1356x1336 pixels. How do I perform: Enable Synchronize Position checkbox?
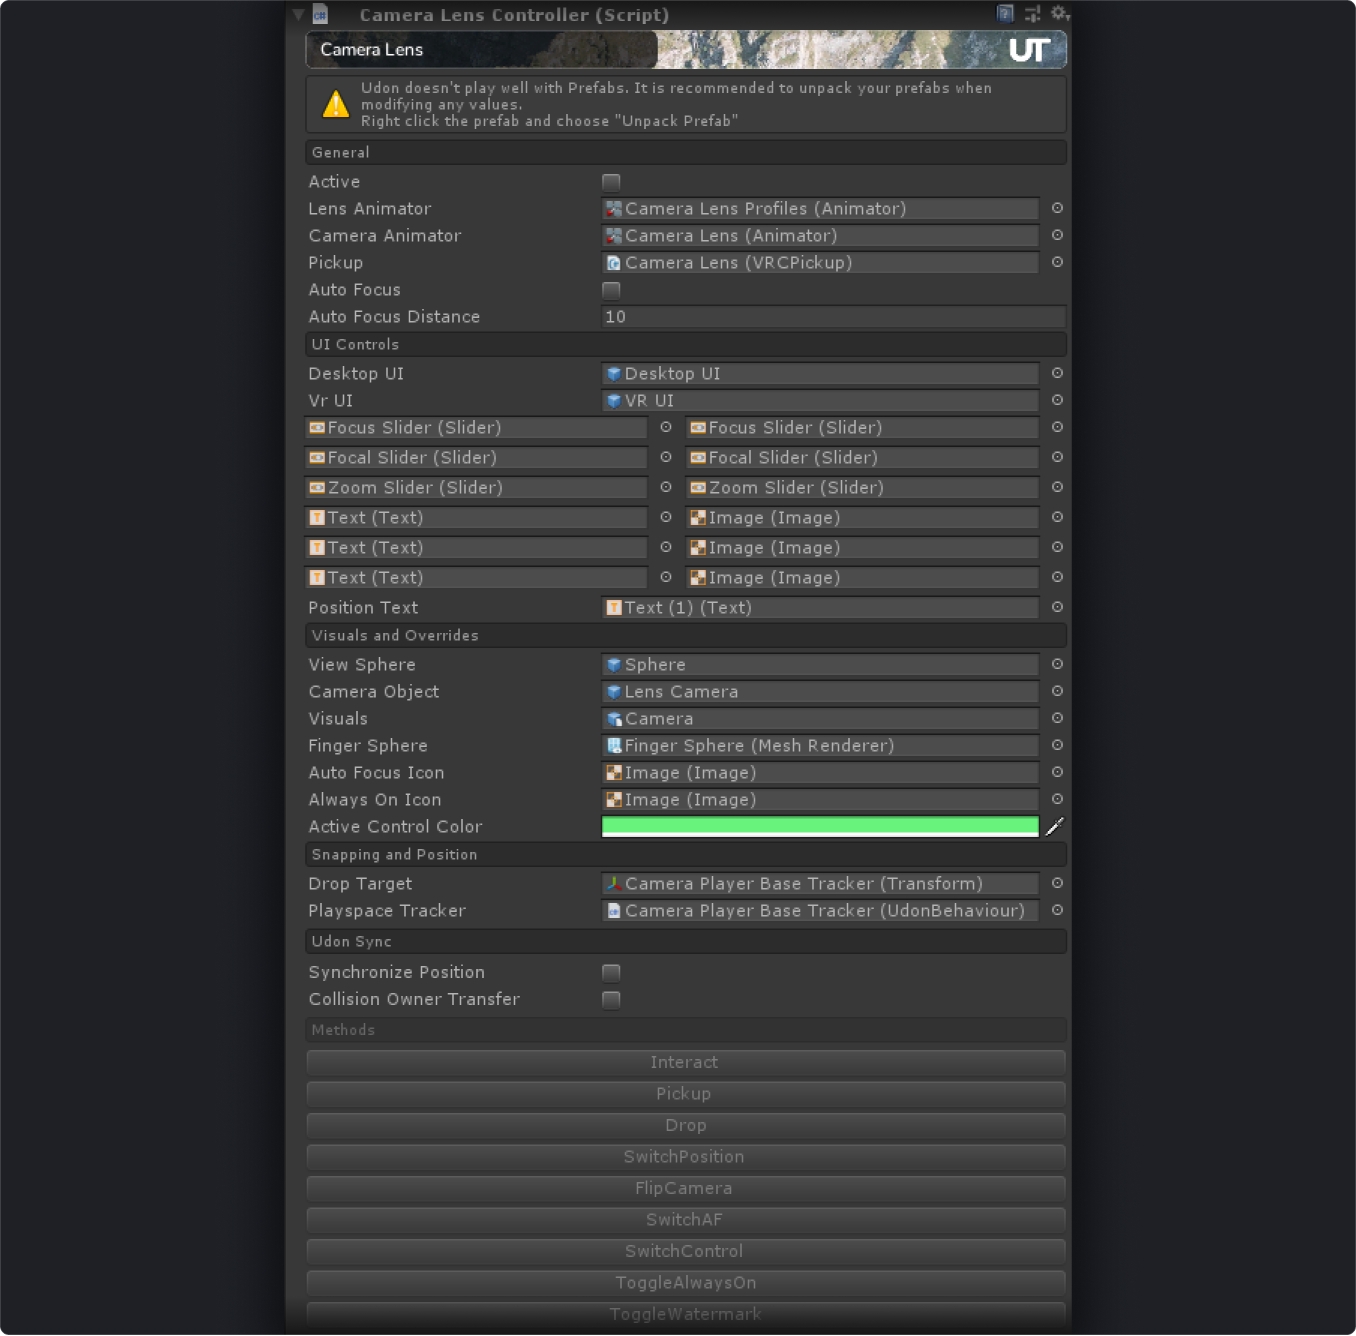611,973
